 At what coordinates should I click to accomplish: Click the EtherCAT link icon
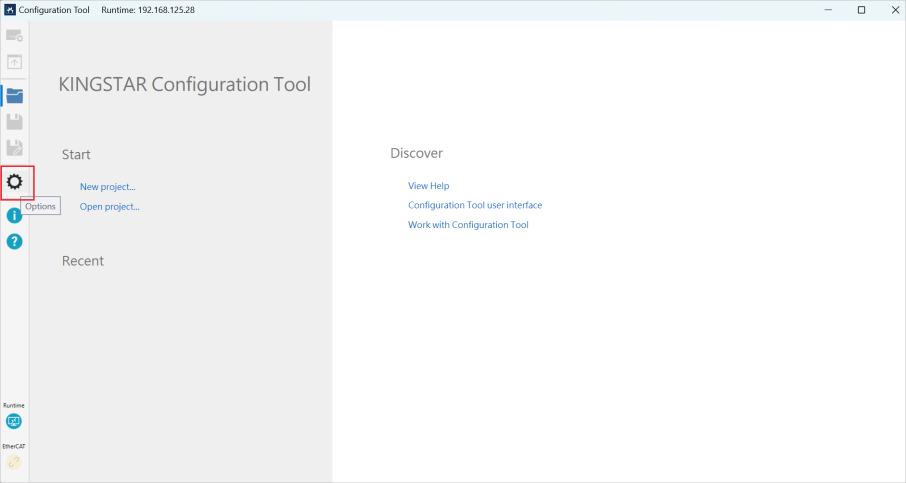pos(14,462)
